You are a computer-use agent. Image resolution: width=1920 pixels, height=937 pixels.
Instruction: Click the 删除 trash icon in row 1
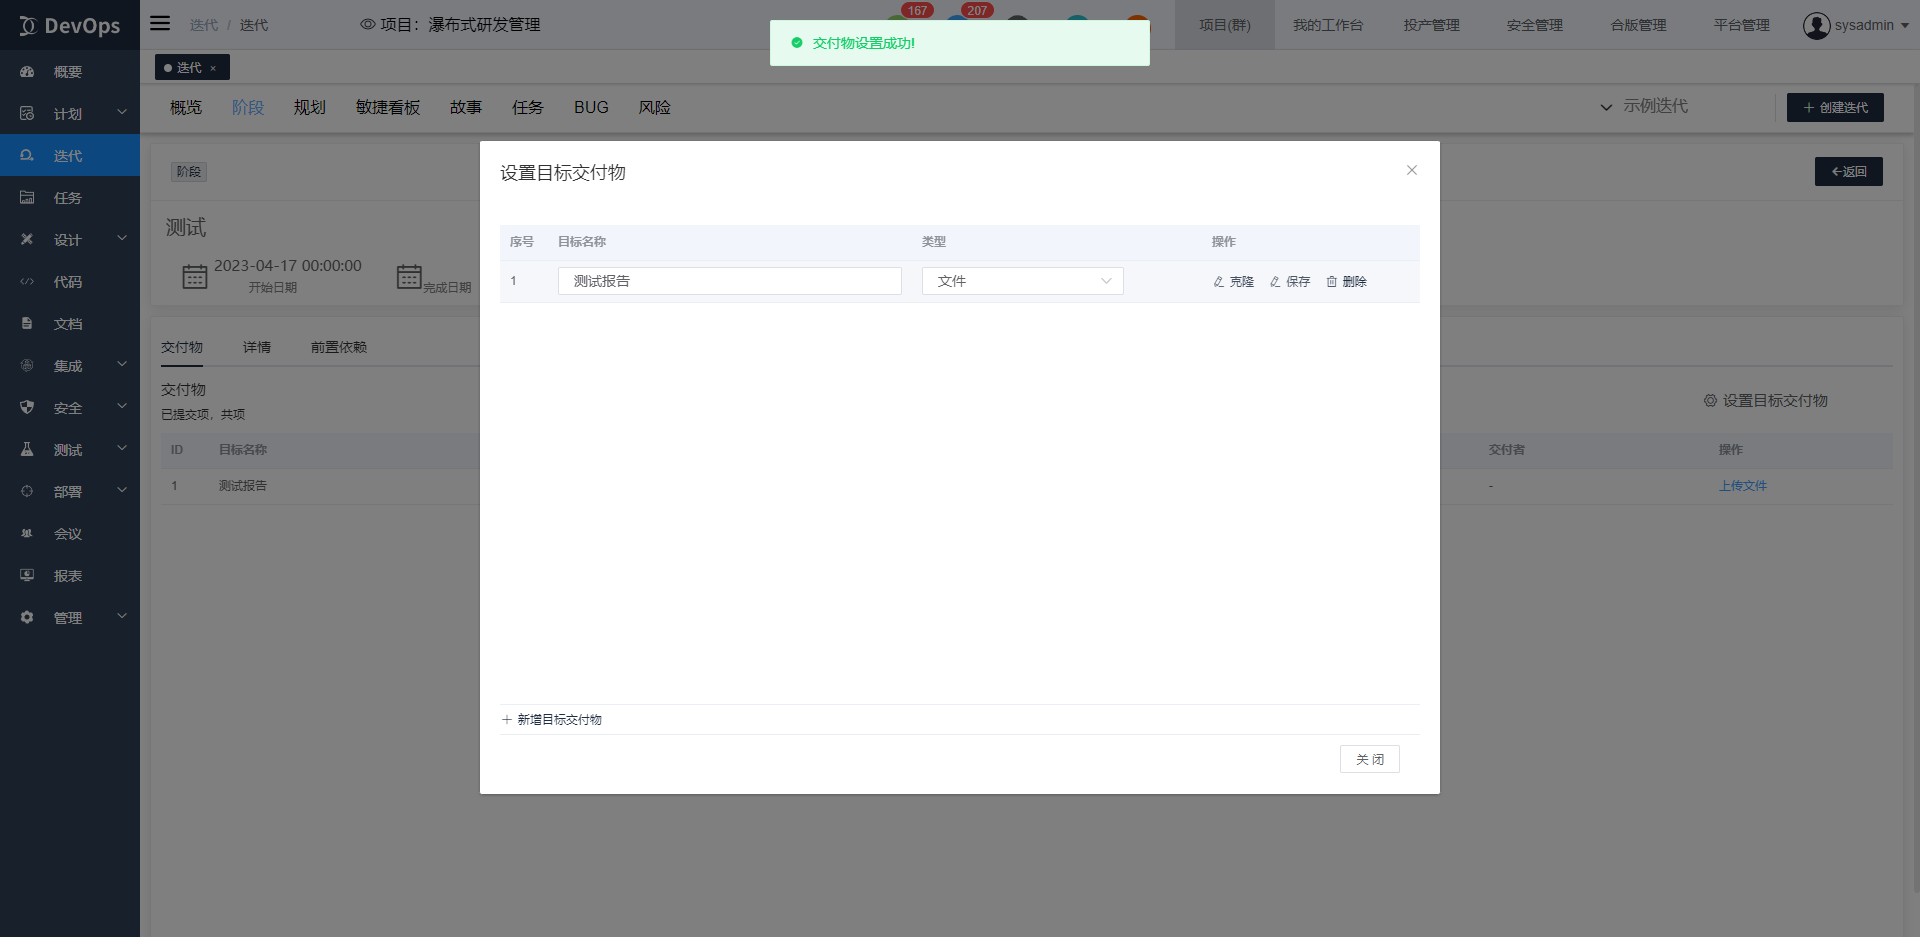(1332, 282)
